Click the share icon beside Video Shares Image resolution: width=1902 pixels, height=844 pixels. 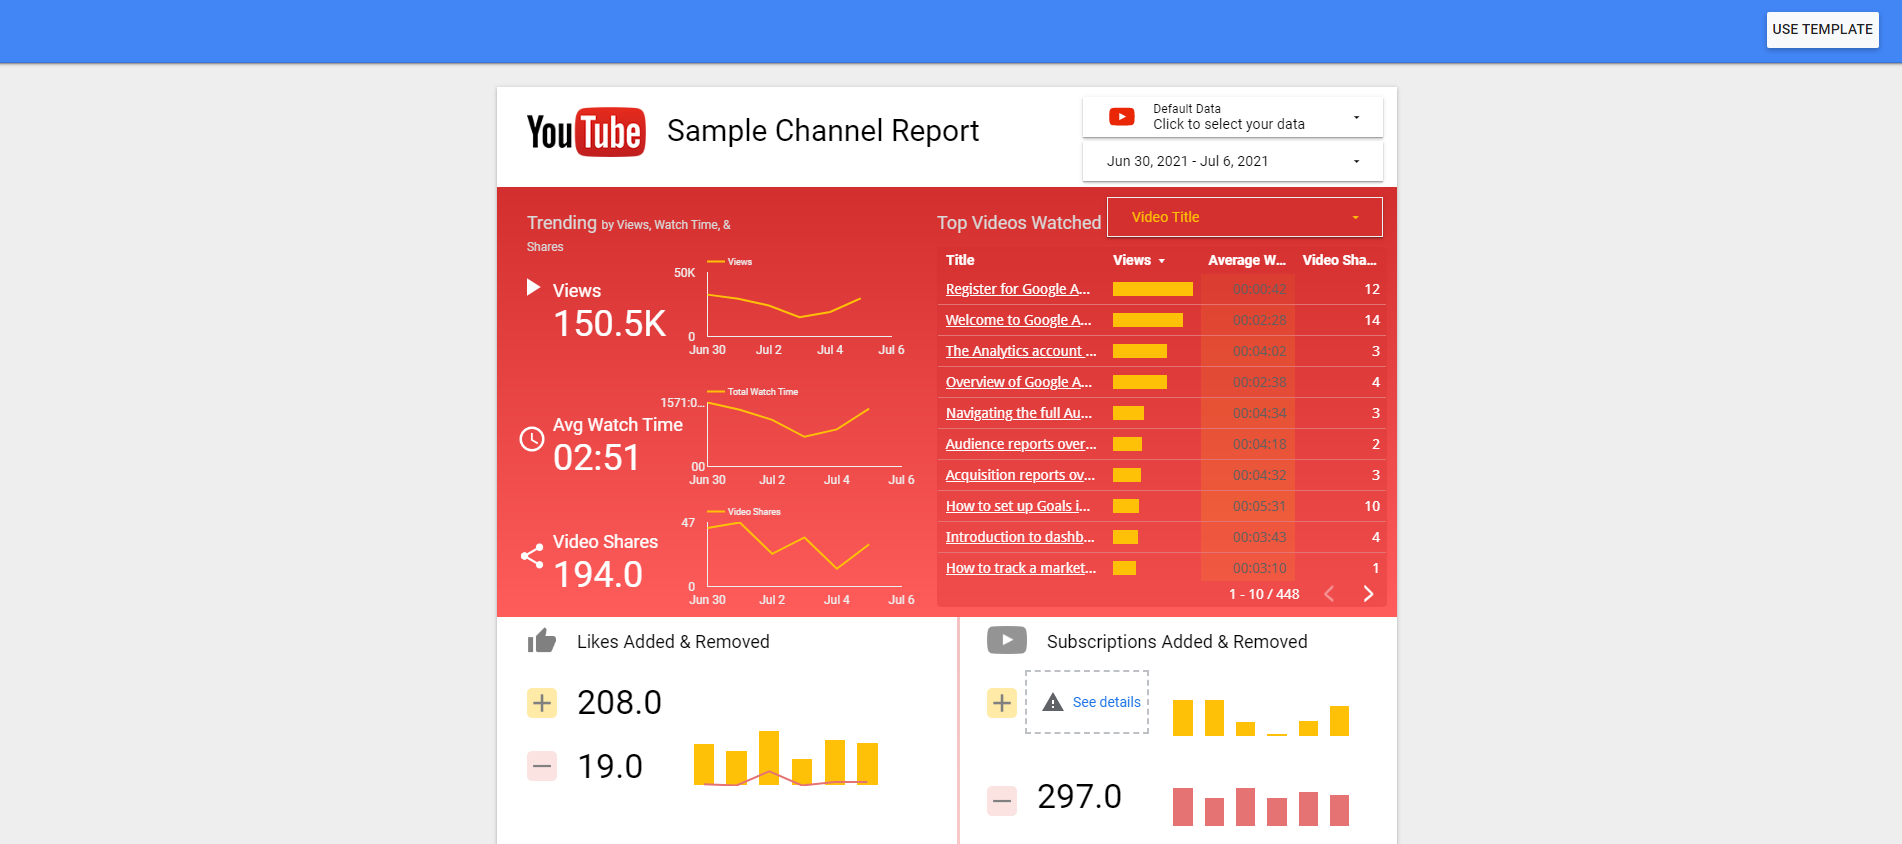pyautogui.click(x=532, y=556)
